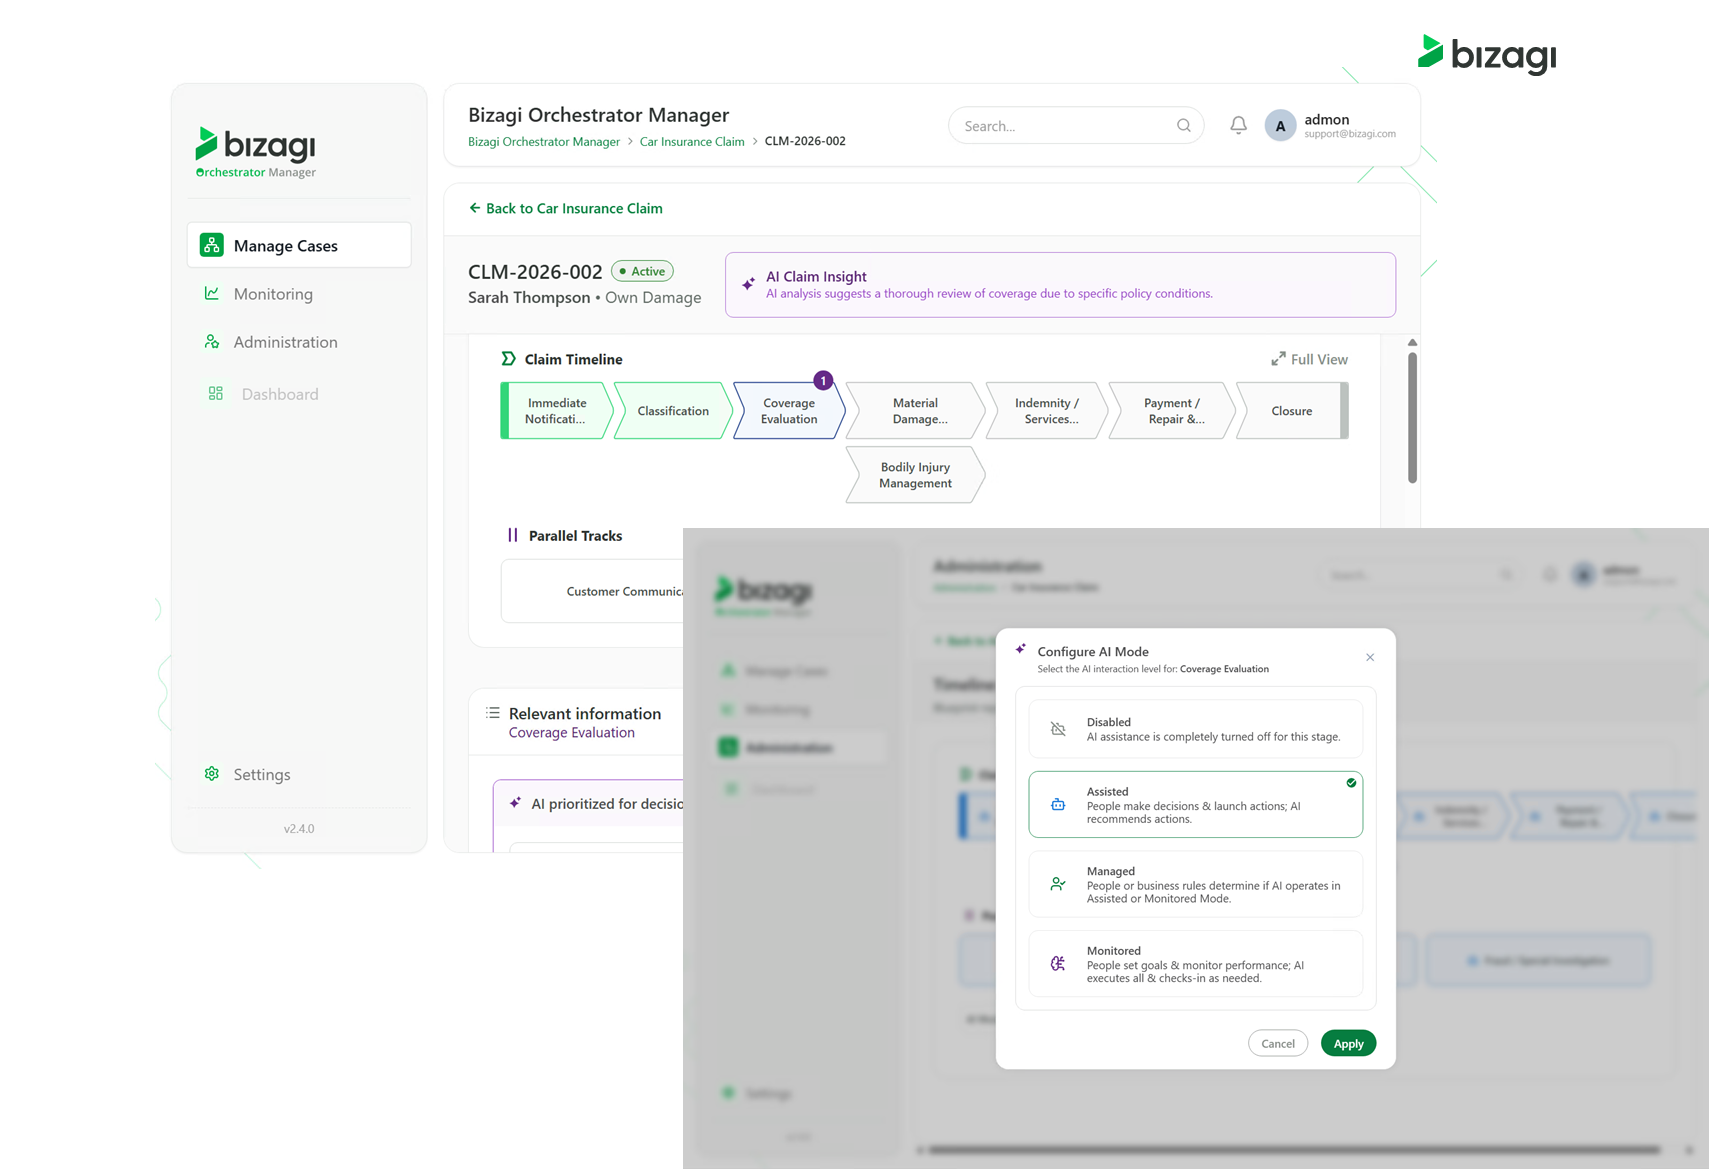The image size is (1709, 1169).
Task: Click the v2.4.0 version label
Action: coord(299,828)
